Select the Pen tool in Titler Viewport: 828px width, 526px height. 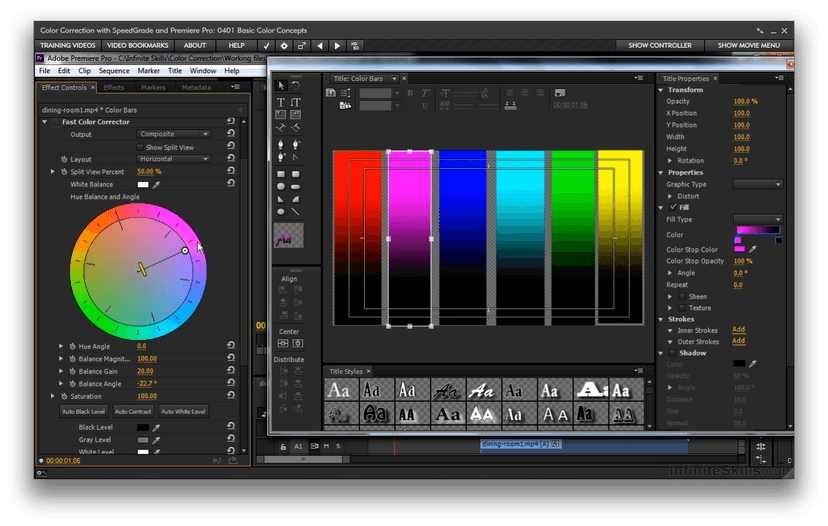click(281, 144)
